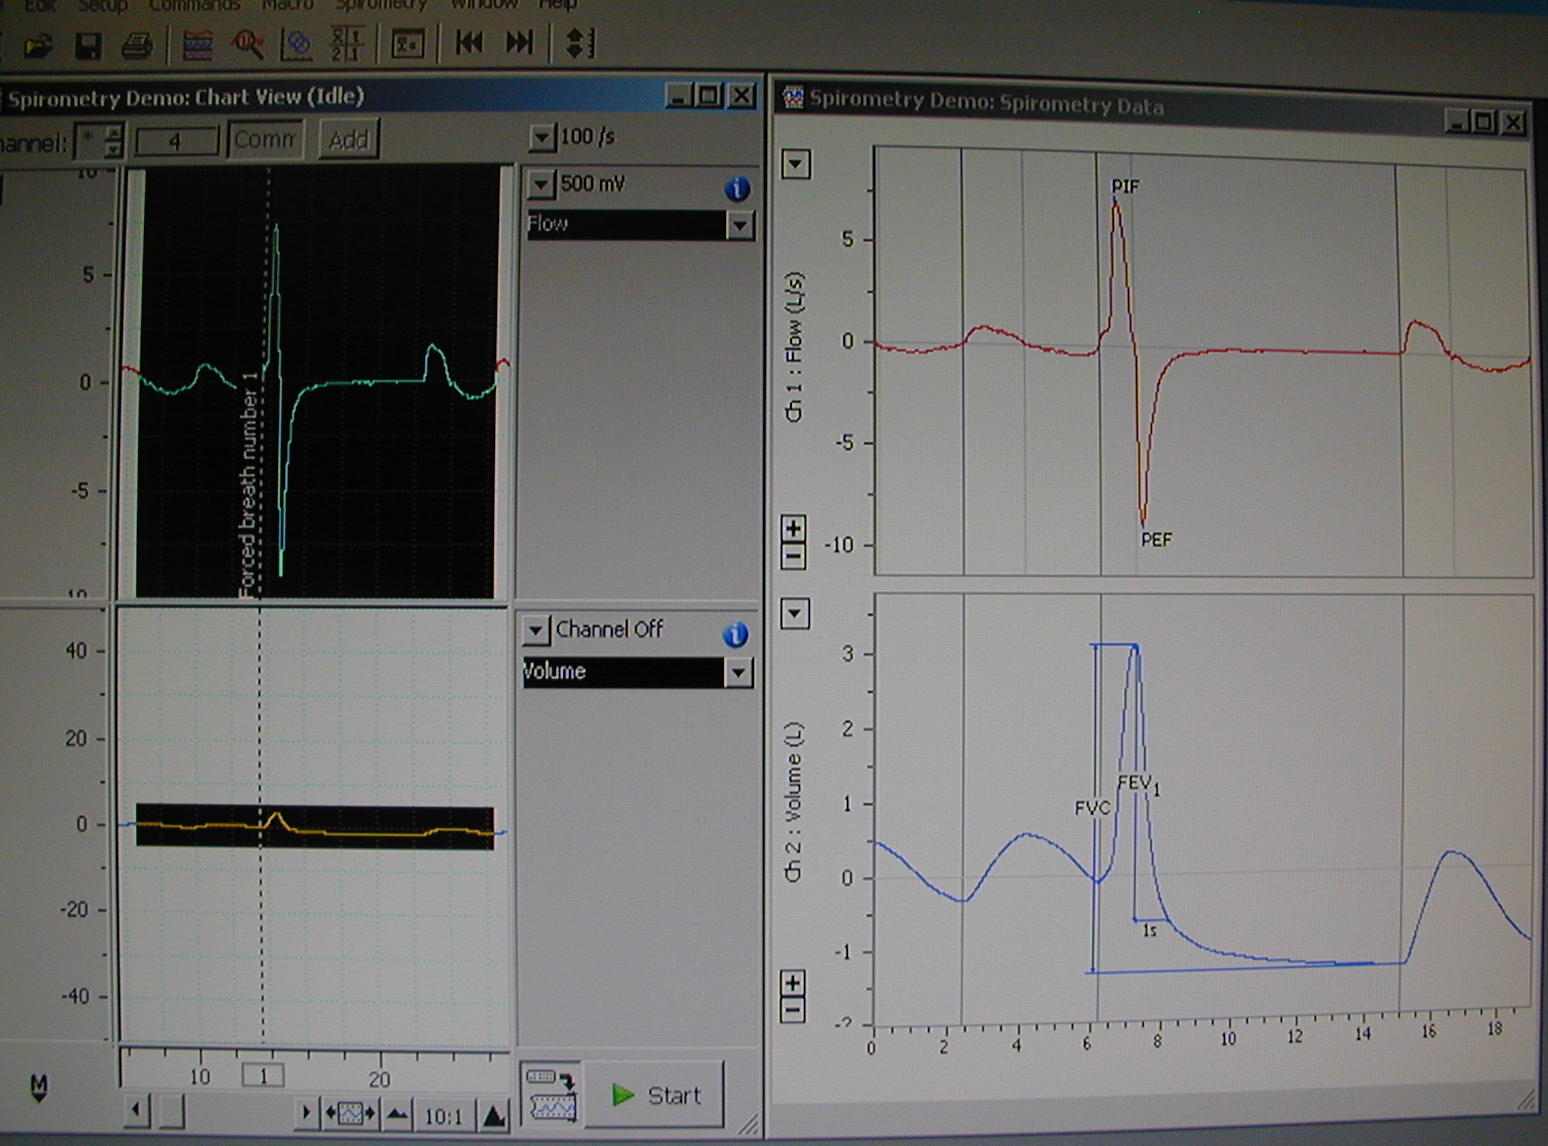Open the Zoom window magnifier tool

247,44
